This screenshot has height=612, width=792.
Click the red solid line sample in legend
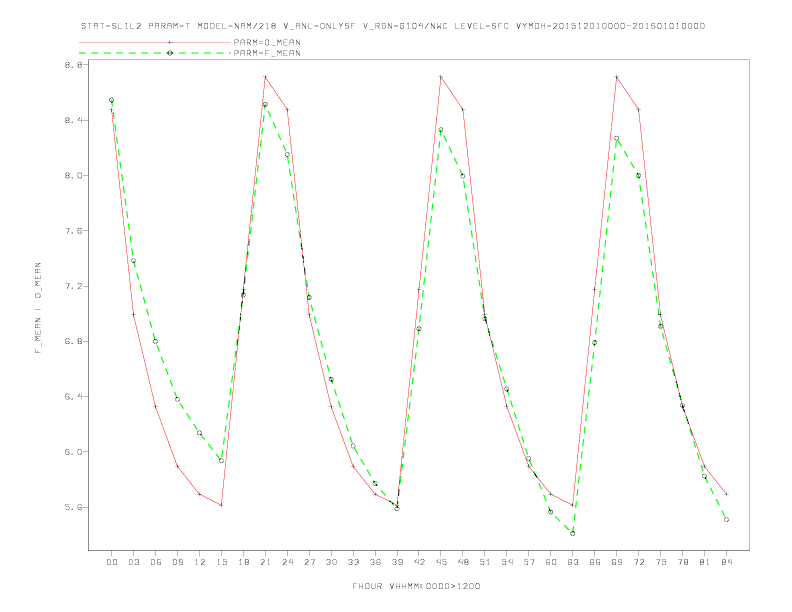(x=155, y=42)
